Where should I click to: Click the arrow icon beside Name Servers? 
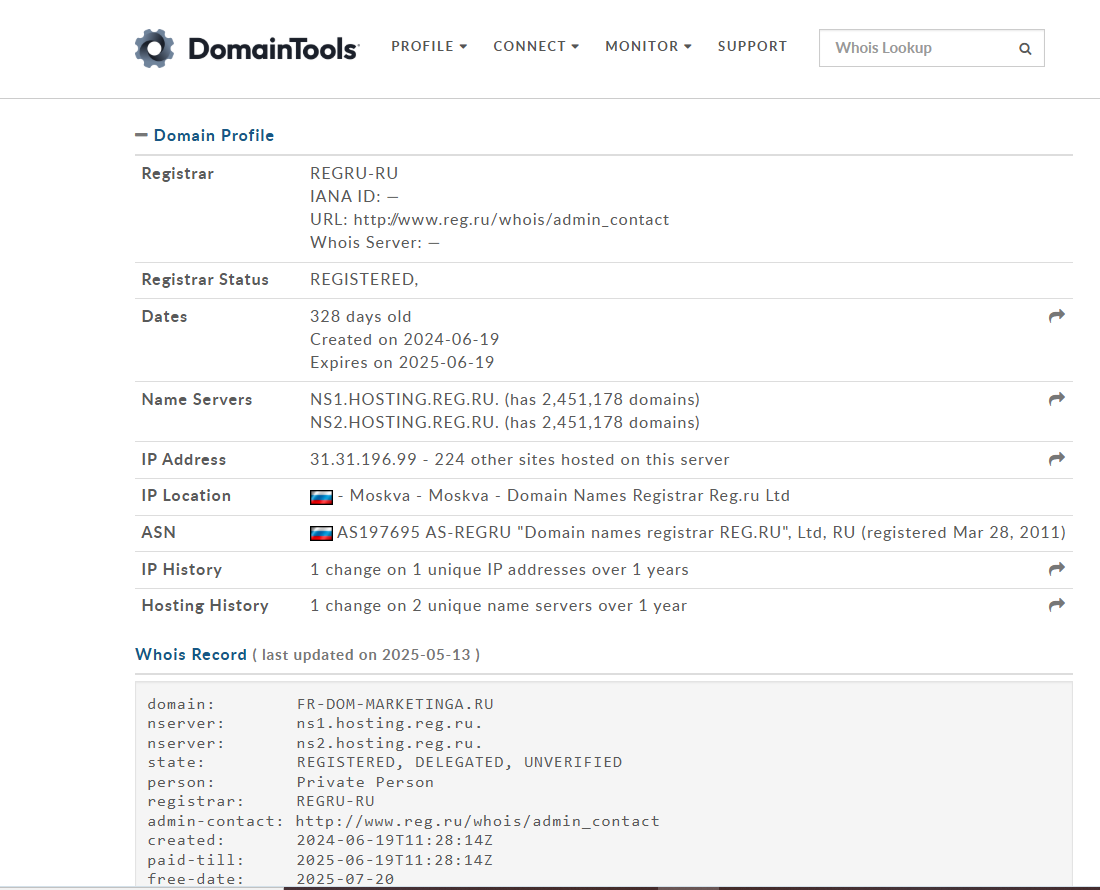click(1056, 399)
